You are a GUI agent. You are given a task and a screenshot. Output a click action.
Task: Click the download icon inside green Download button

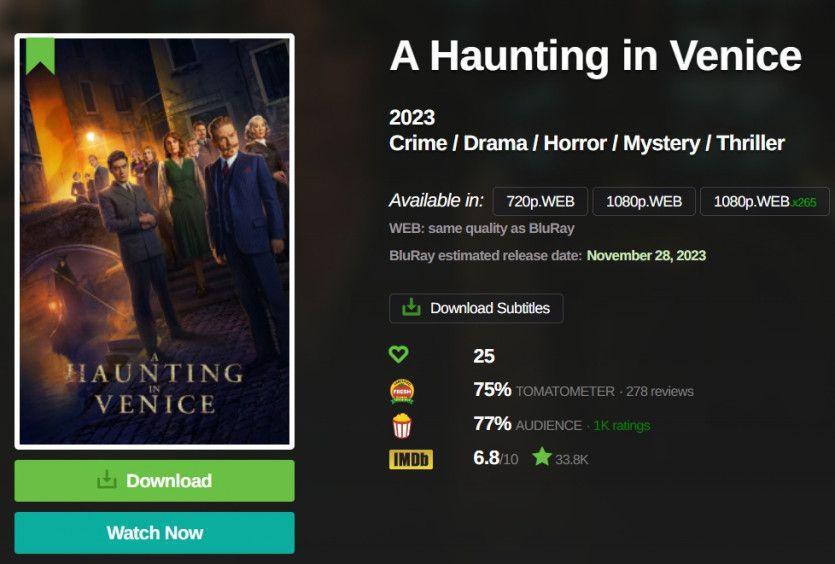107,480
